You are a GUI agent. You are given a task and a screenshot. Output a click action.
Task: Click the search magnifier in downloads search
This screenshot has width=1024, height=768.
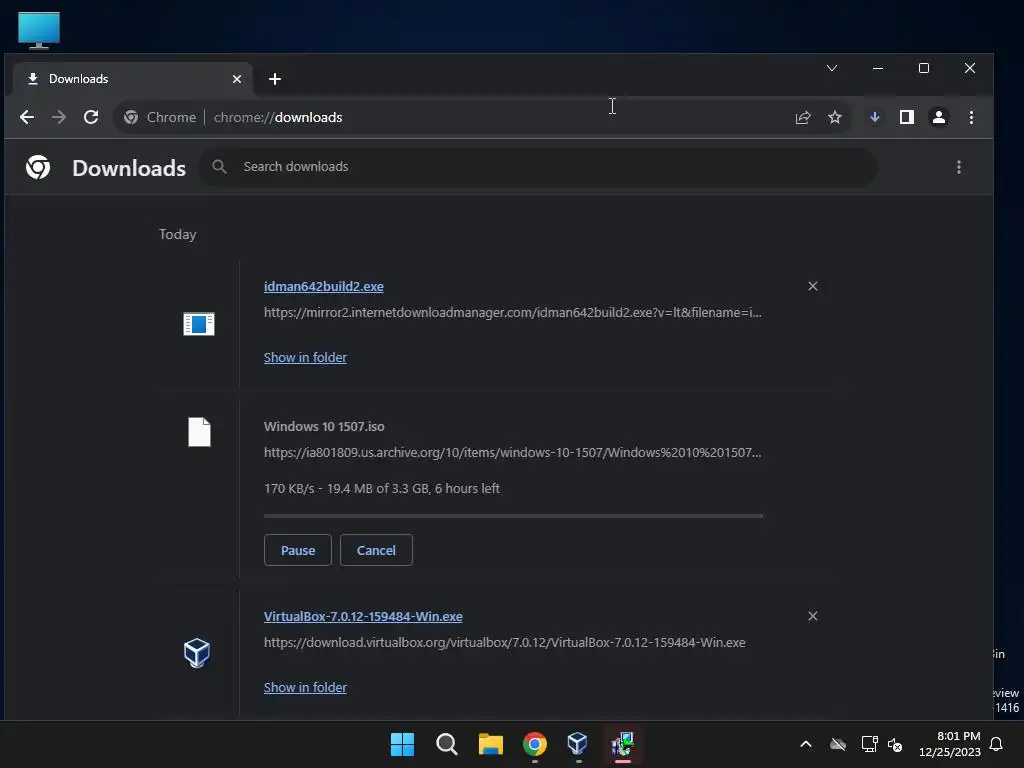(x=219, y=167)
